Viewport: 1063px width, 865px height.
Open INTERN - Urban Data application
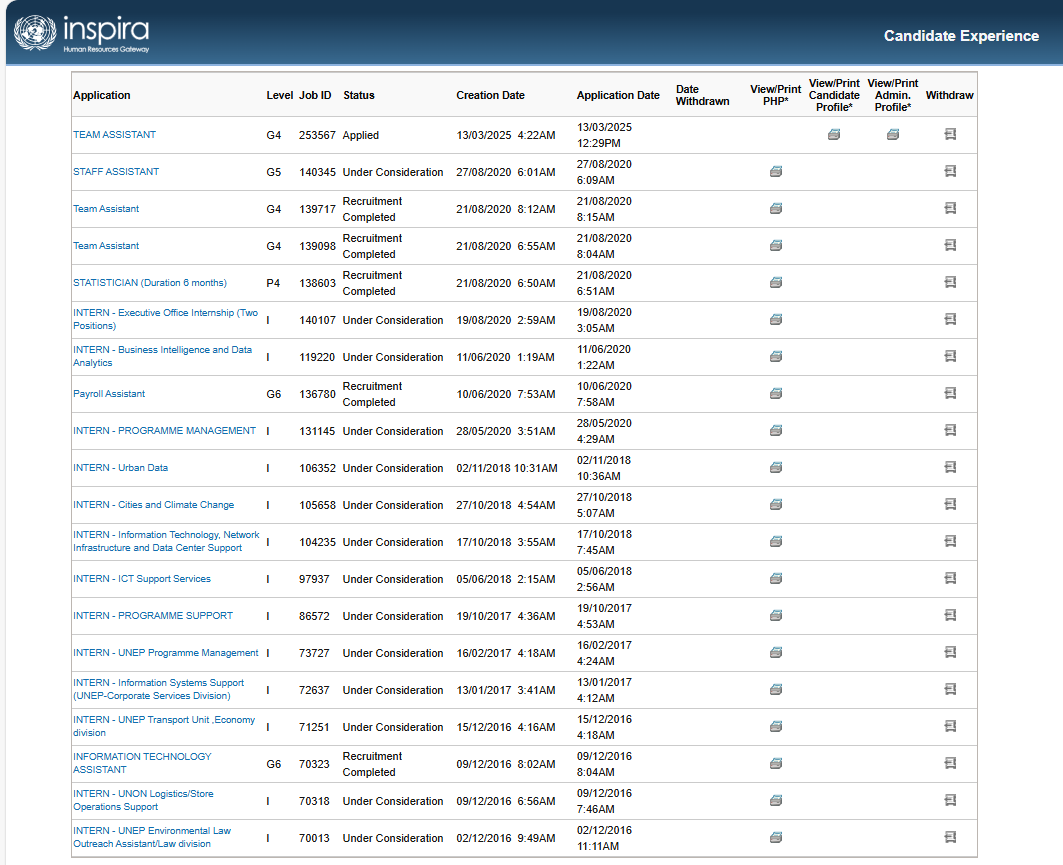click(x=121, y=468)
